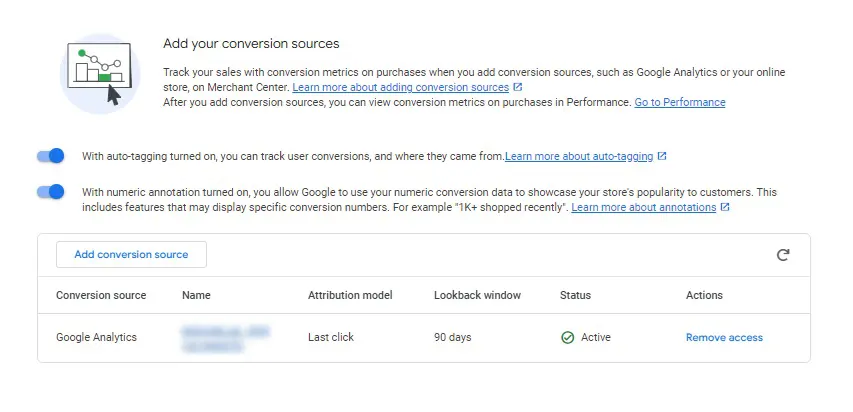Click the Conversion source column header
Screen dimensions: 853x412
tap(101, 295)
